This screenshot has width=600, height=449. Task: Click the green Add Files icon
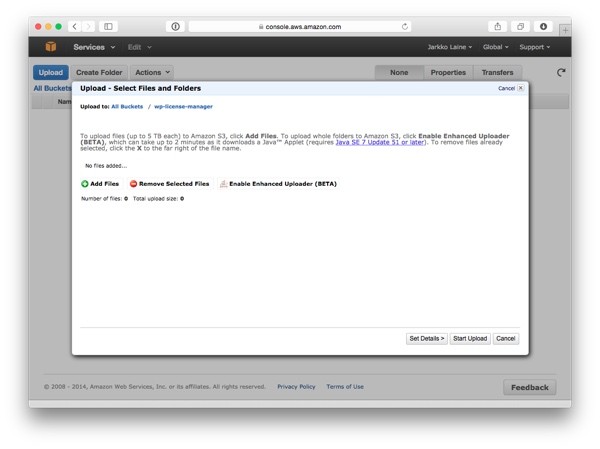[85, 184]
